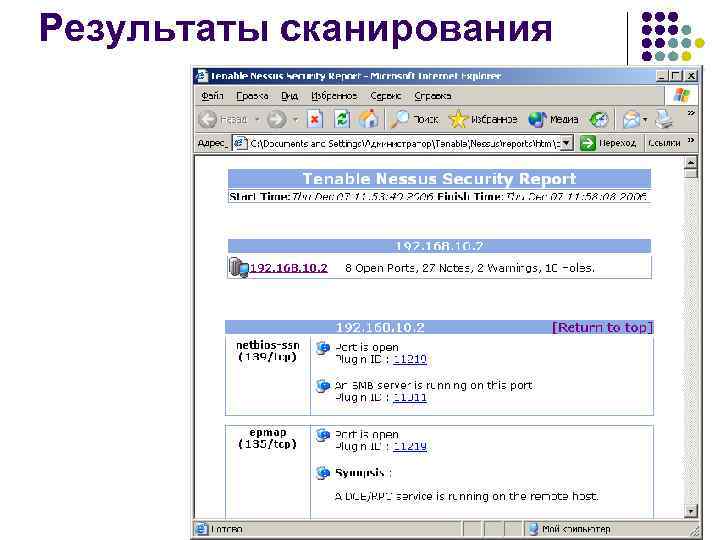Click the info icon next to epmap 'Port is open'
This screenshot has height=540, width=720.
tap(323, 434)
